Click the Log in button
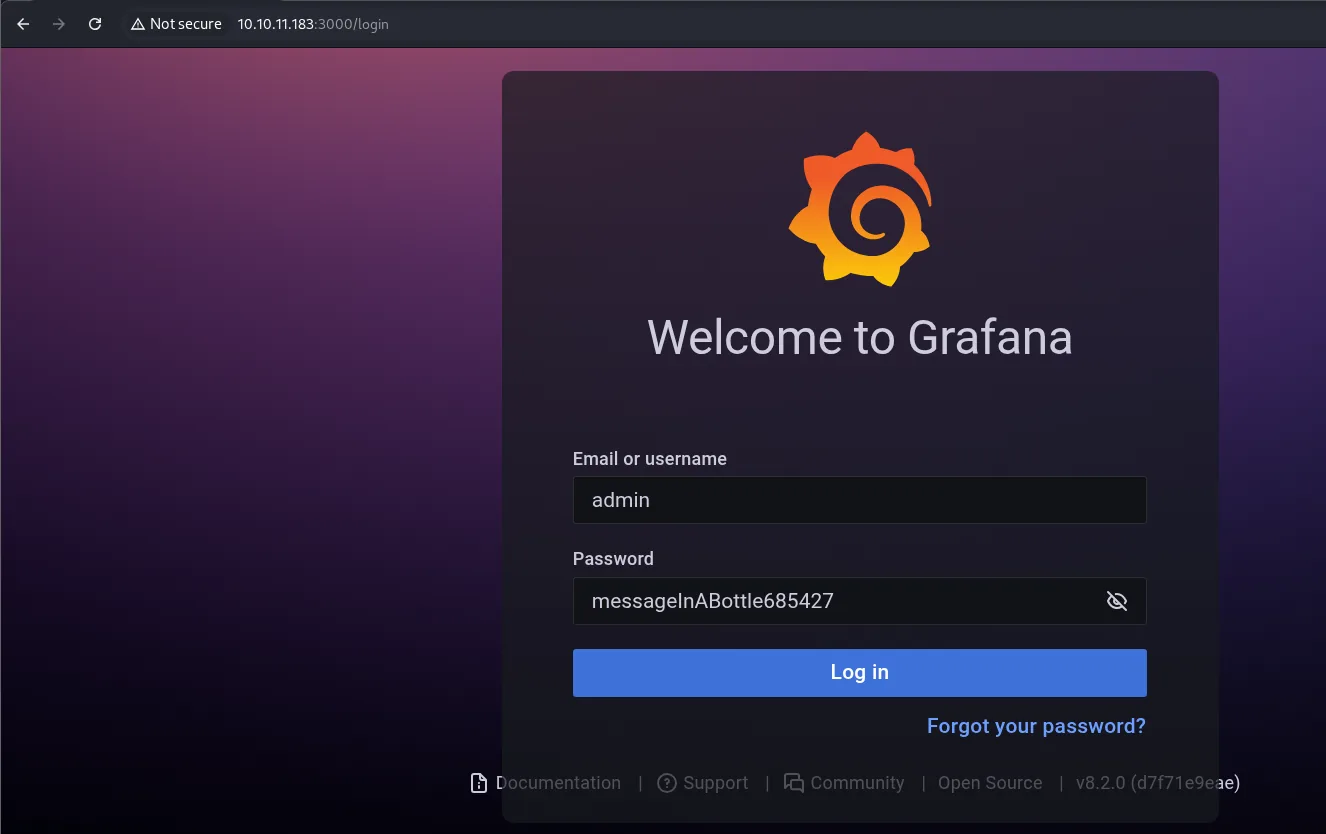Screen dimensions: 1326x834 tap(860, 672)
